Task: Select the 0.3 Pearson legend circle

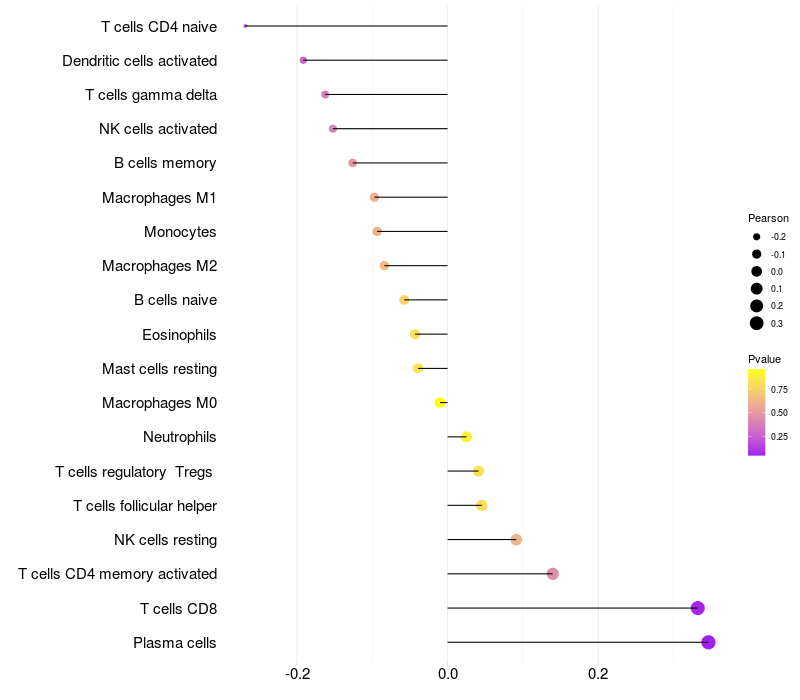Action: click(757, 323)
